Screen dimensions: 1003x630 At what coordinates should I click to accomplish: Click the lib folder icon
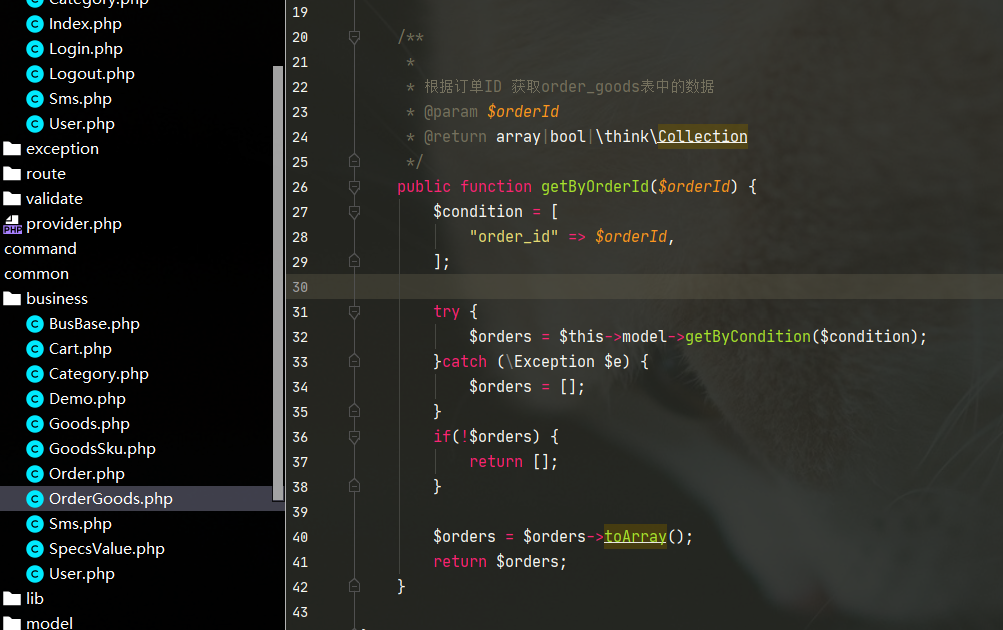12,599
